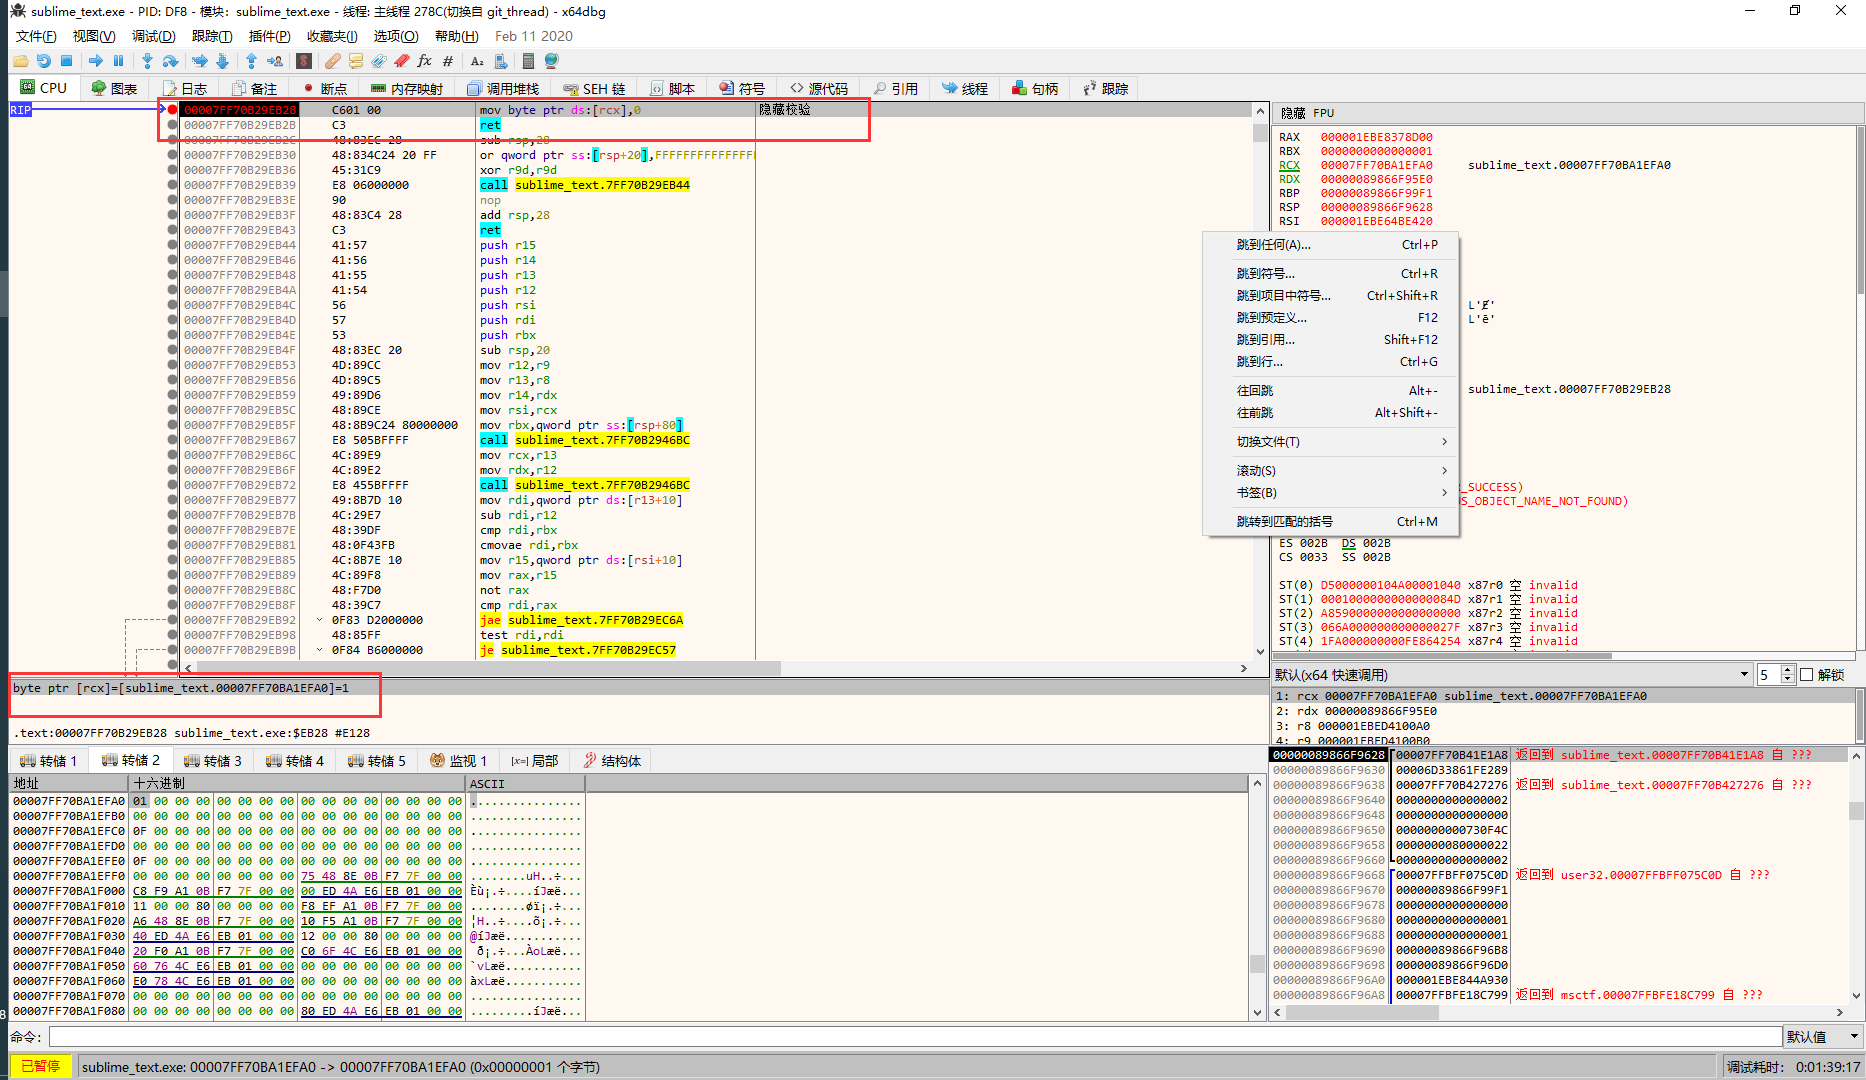Click the Stop debugging square icon
1866x1080 pixels.
(x=66, y=61)
